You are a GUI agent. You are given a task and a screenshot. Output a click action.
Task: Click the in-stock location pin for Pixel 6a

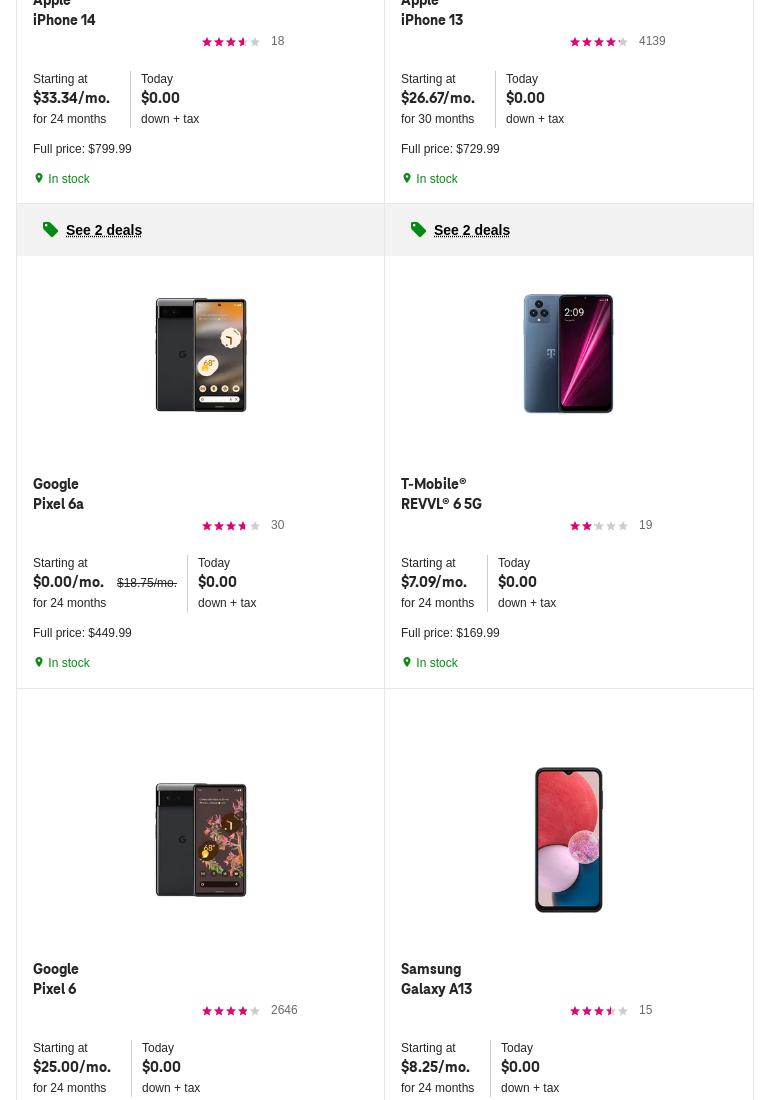39,662
